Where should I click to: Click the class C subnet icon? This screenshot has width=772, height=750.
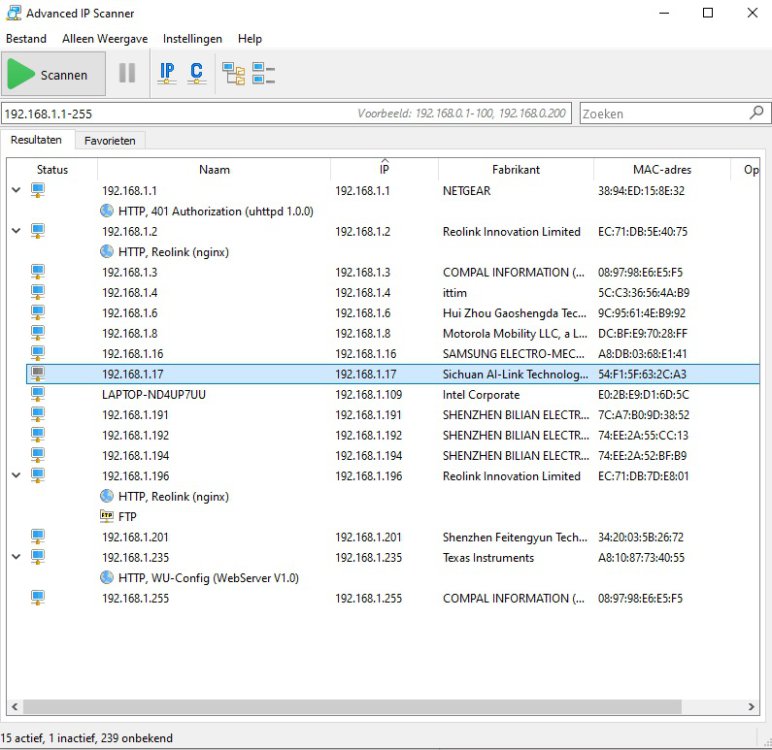[x=196, y=73]
